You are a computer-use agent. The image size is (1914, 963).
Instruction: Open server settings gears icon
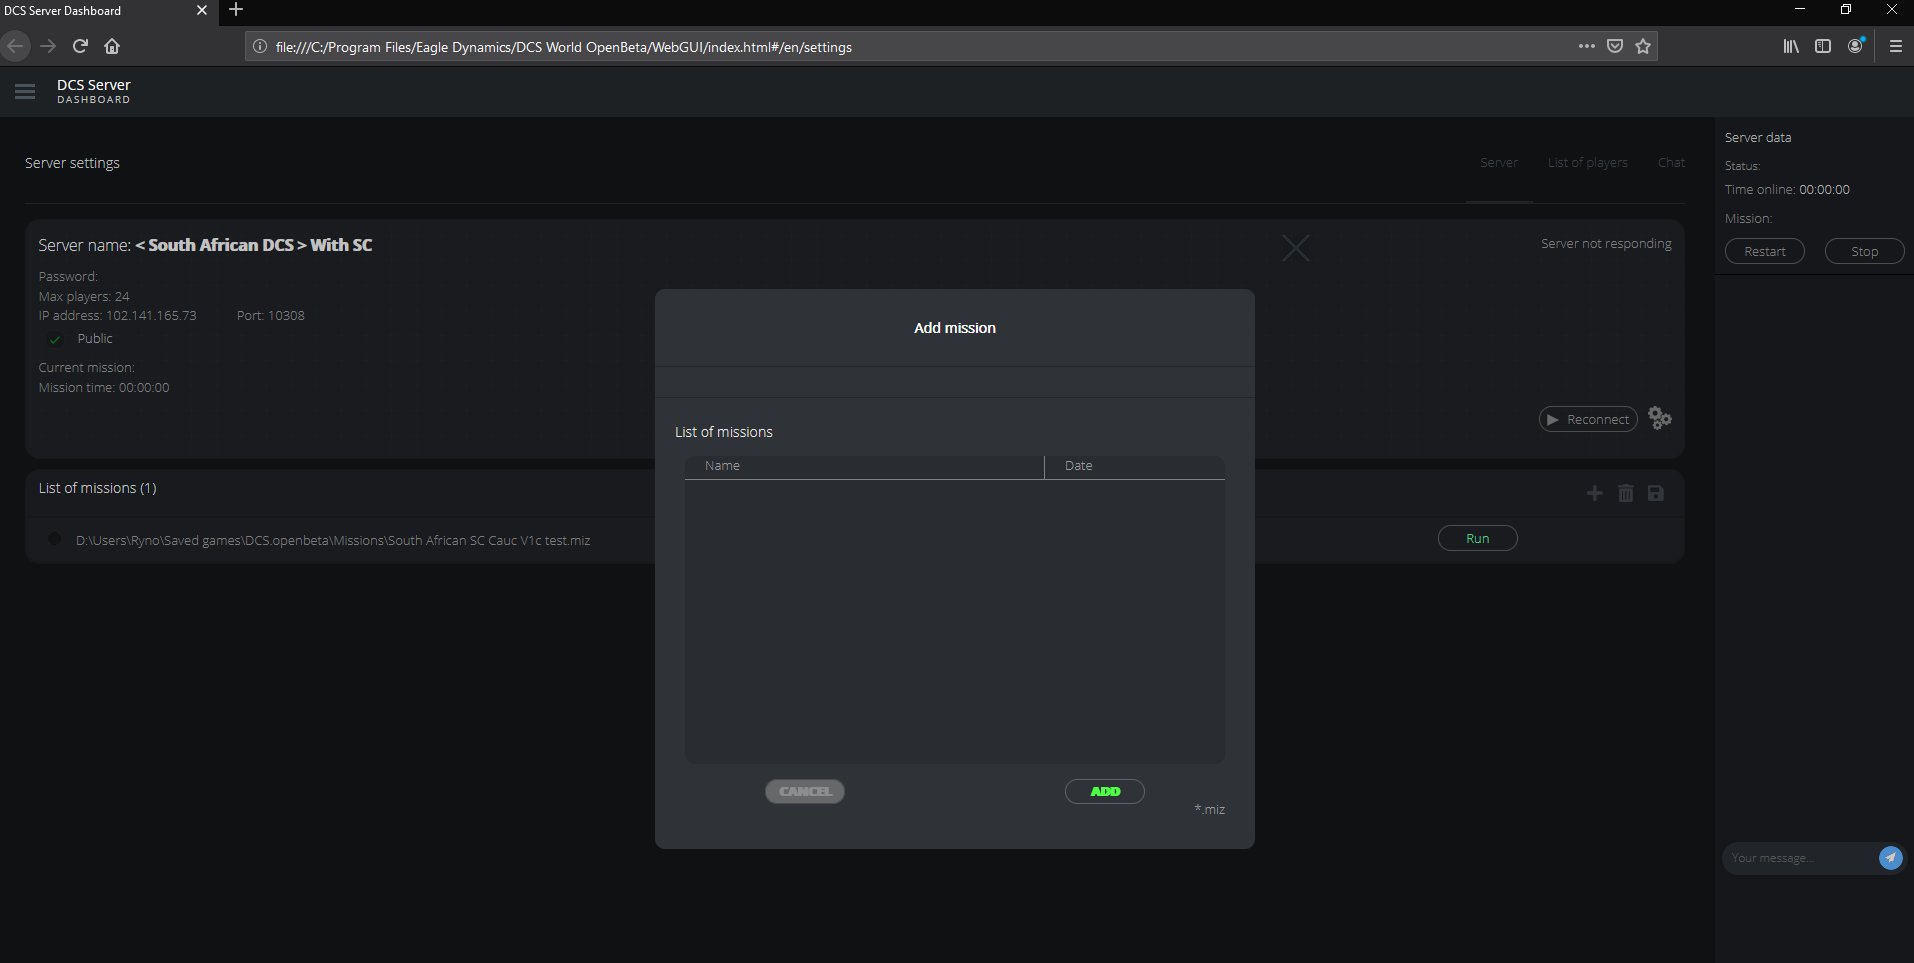click(1660, 418)
